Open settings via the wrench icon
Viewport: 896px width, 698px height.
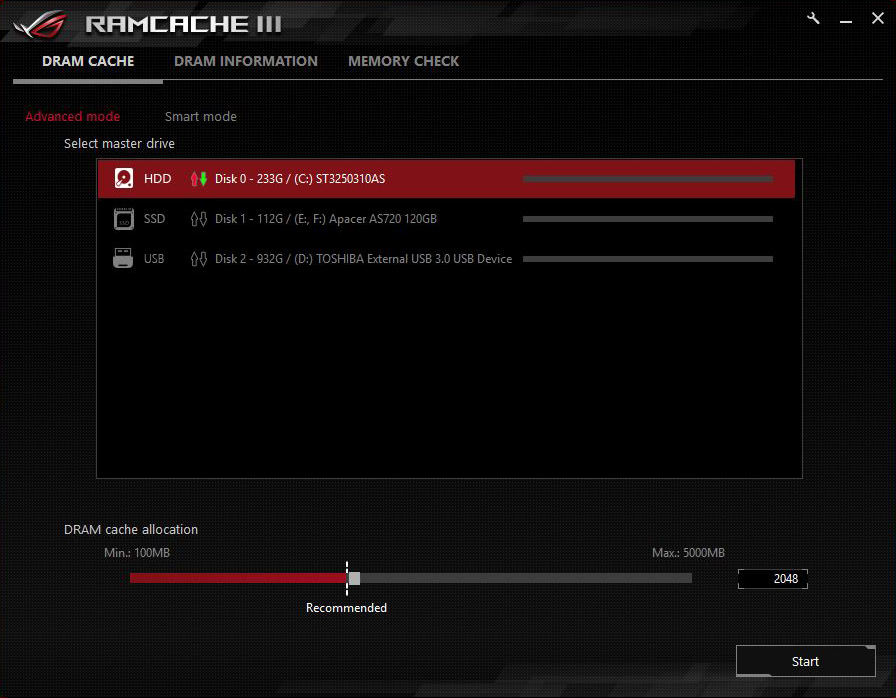click(813, 18)
